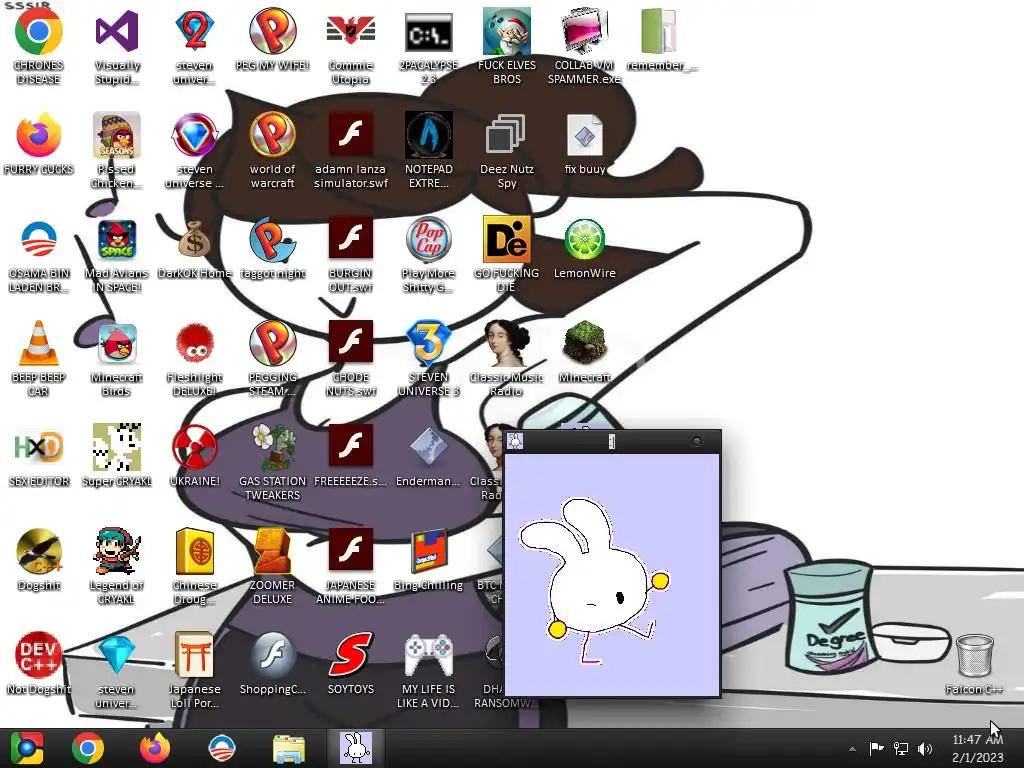Image resolution: width=1024 pixels, height=768 pixels.
Task: Open the CHODE NUTS.swf flash file
Action: [351, 344]
